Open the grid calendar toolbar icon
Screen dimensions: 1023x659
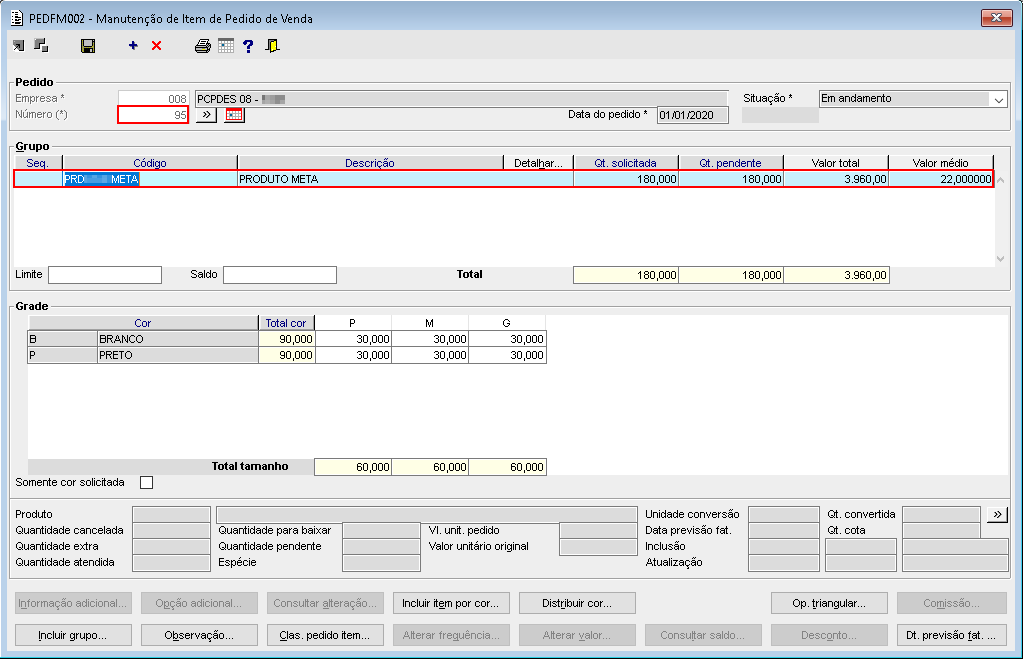coord(226,46)
